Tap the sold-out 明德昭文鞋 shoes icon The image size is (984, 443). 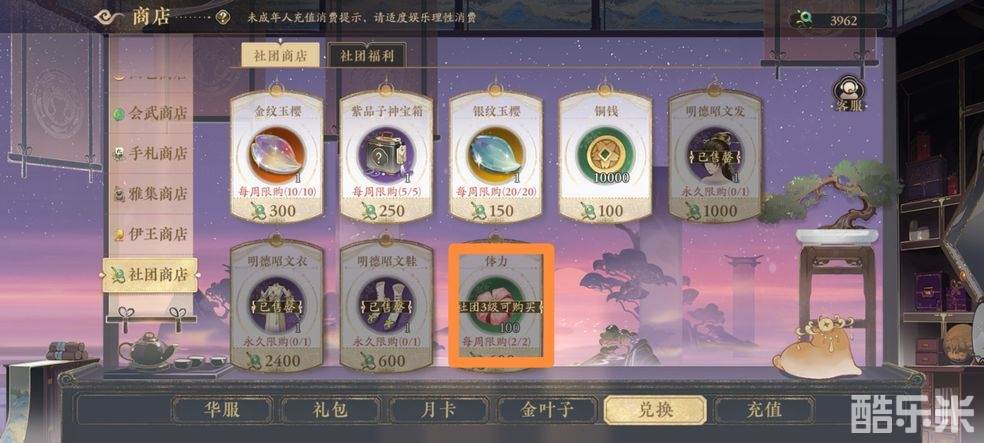(x=386, y=306)
